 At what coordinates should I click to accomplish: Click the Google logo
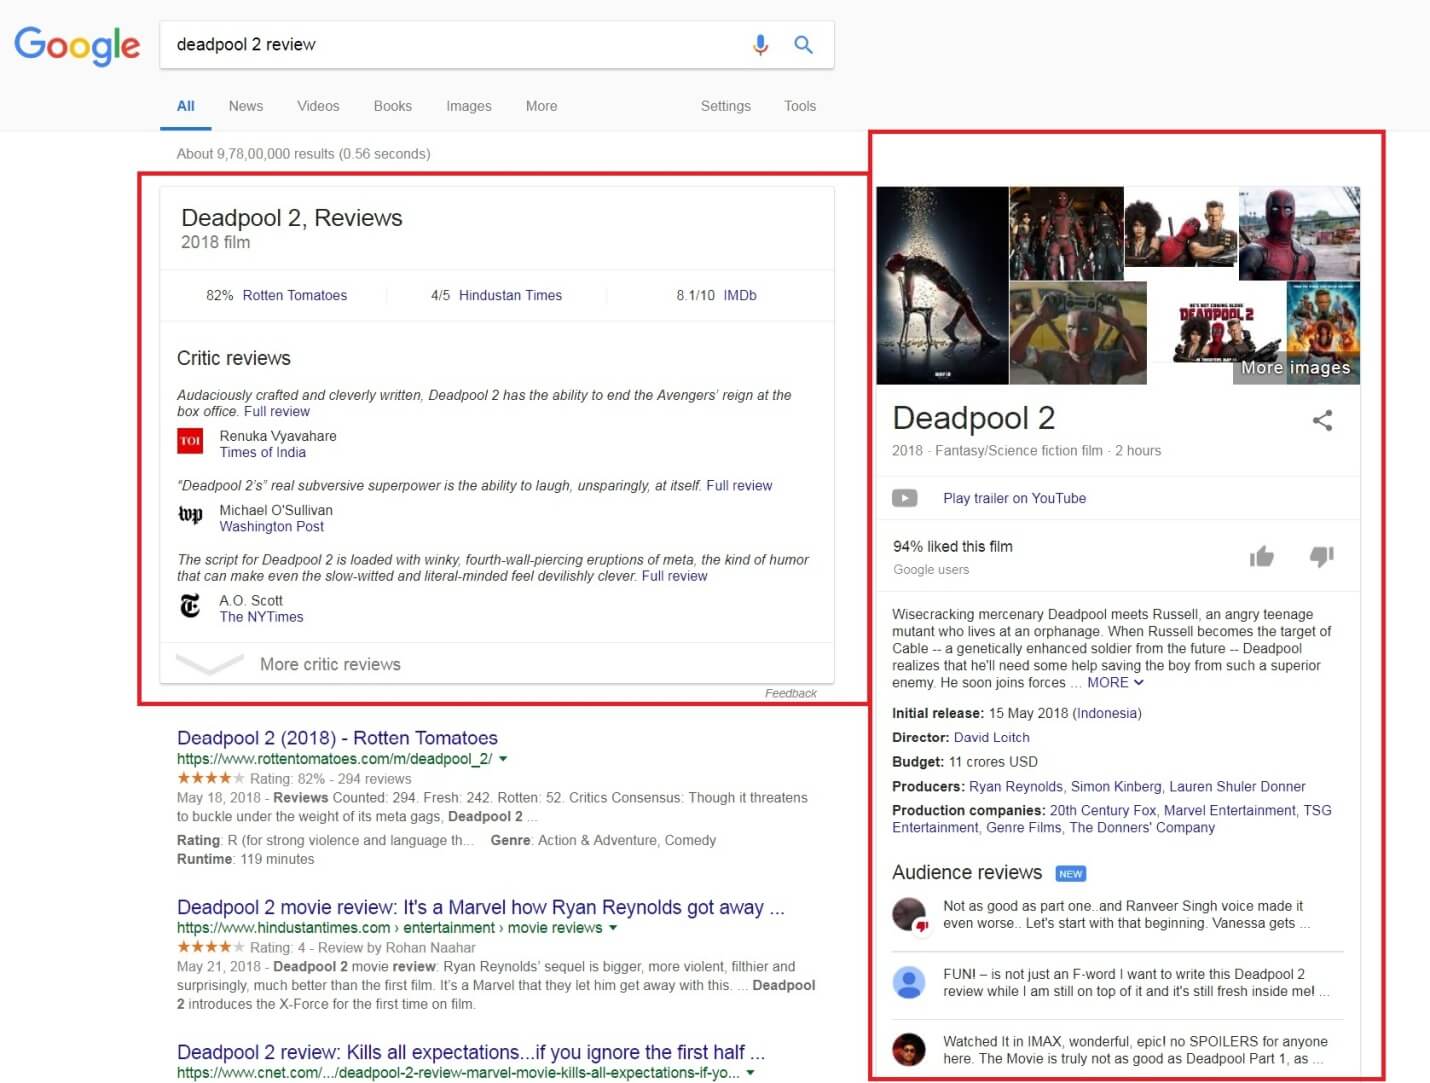point(77,45)
